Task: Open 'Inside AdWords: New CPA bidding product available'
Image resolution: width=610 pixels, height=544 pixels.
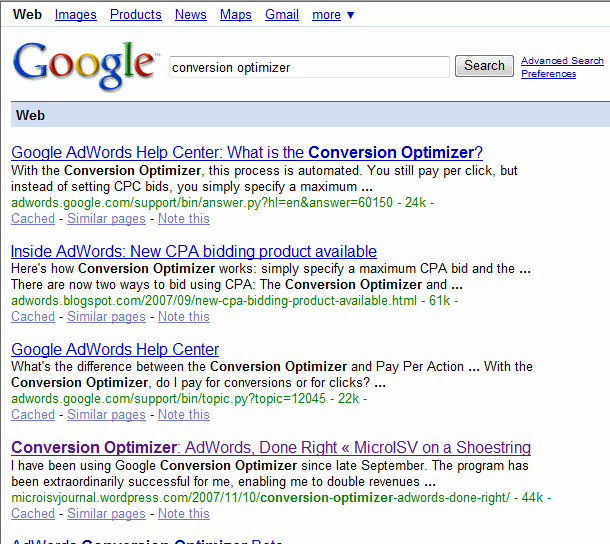Action: click(x=194, y=251)
